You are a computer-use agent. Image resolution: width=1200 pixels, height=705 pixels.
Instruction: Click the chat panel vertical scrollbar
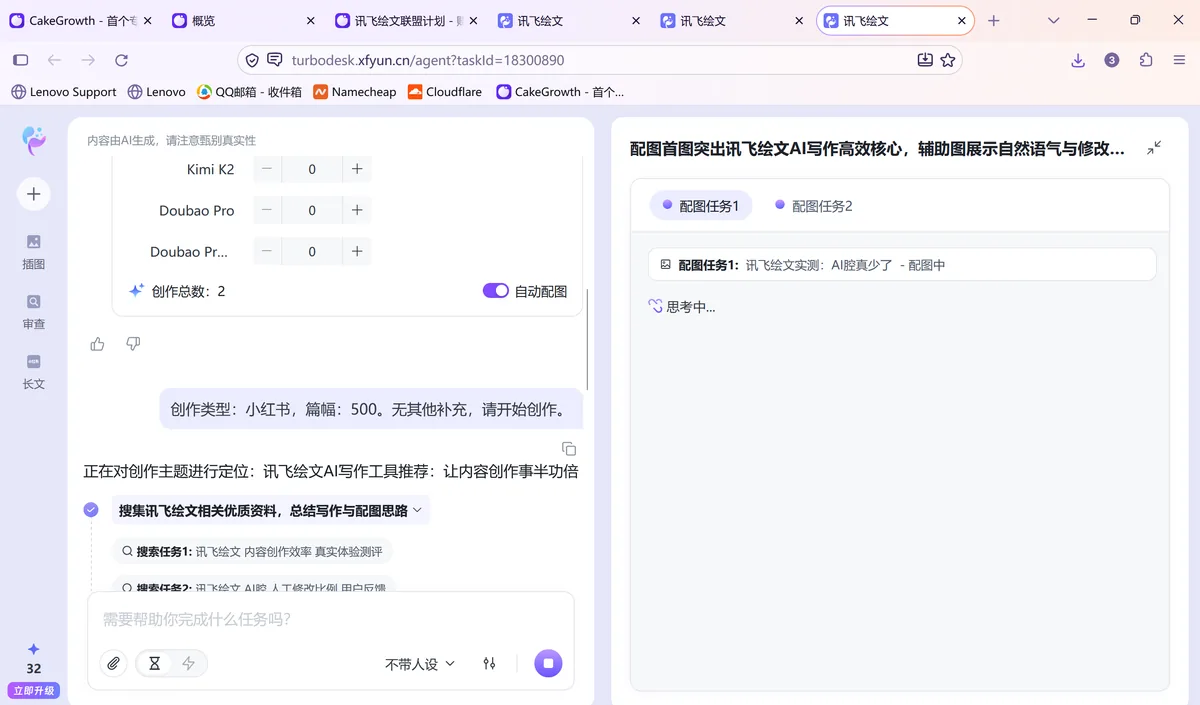(587, 340)
